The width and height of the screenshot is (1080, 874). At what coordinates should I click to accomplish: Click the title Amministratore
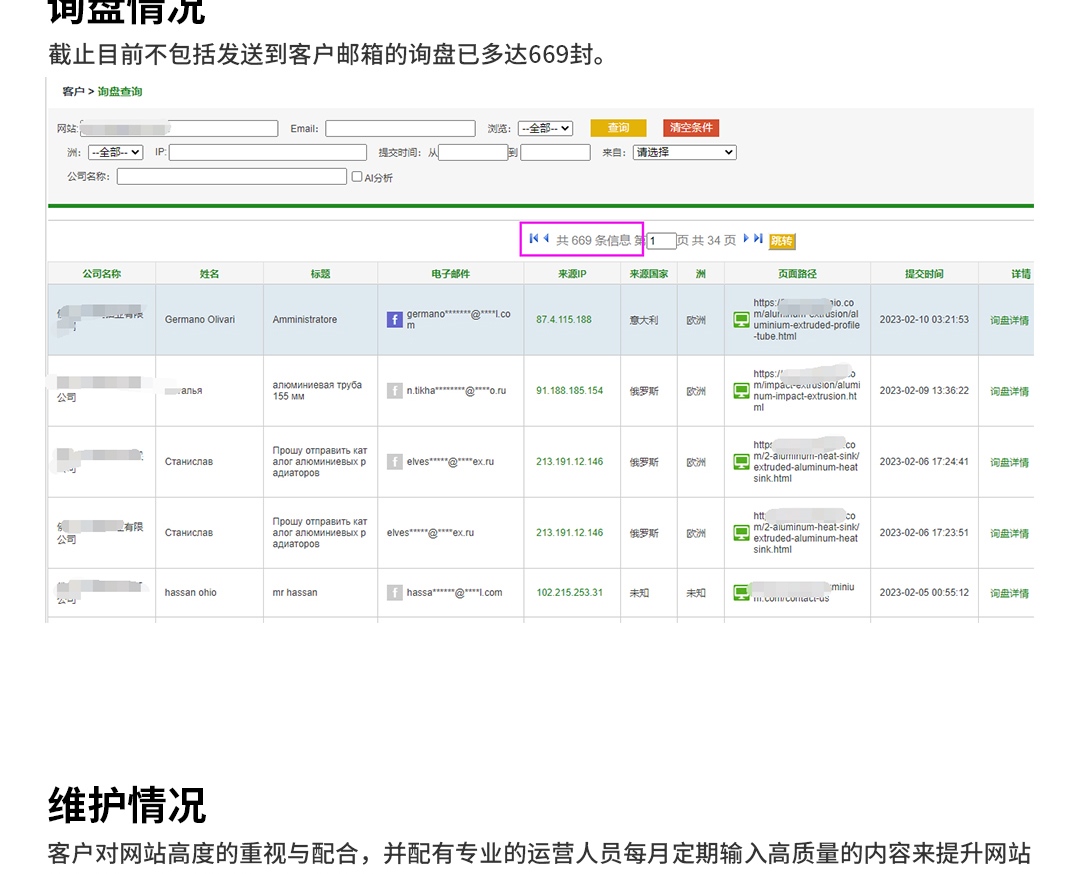tap(304, 320)
